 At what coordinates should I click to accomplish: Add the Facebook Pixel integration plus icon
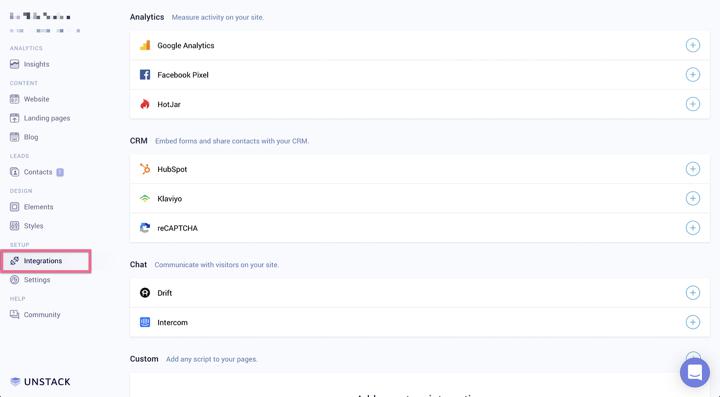692,74
